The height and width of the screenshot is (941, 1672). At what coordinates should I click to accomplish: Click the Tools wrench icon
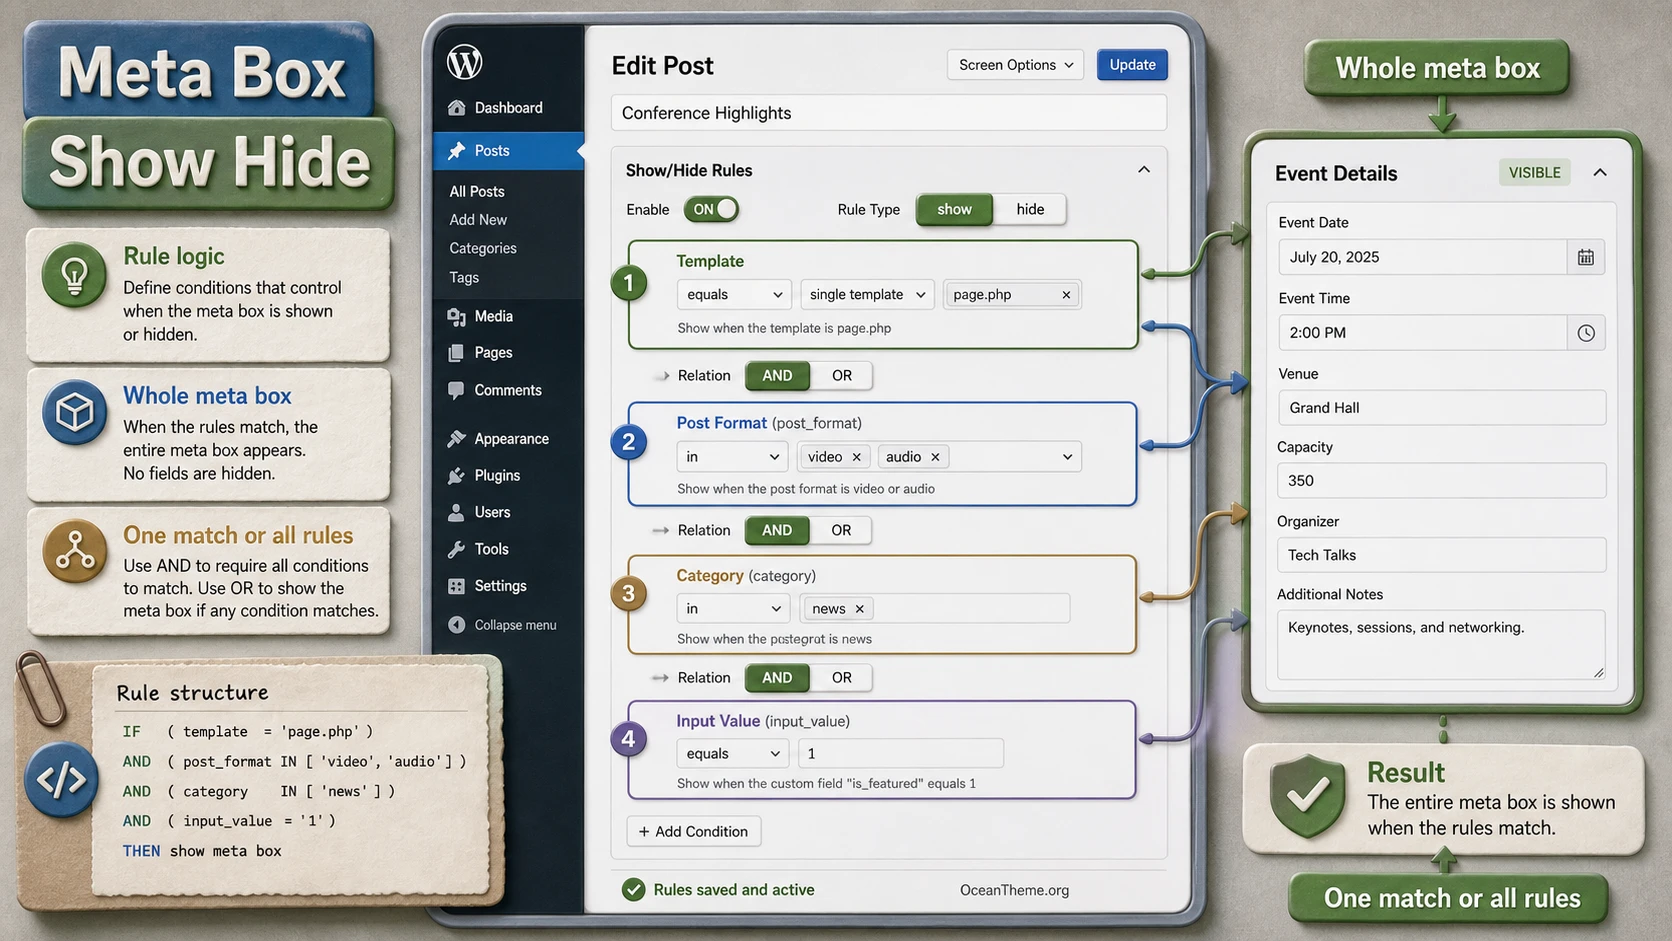coord(457,549)
